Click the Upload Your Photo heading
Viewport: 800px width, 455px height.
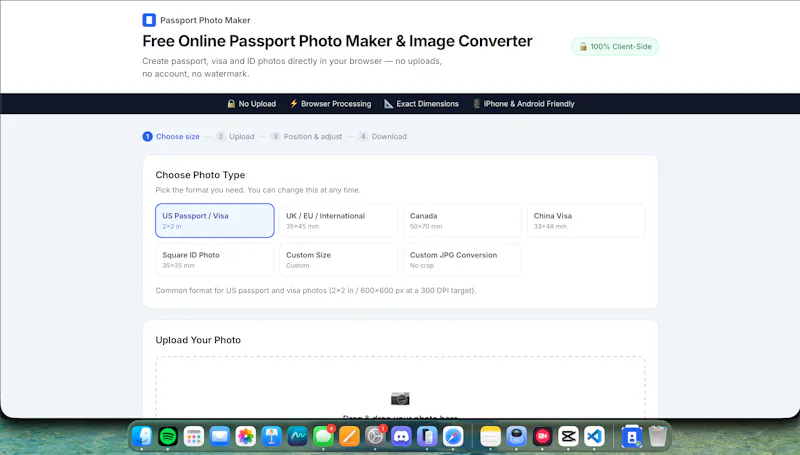(198, 340)
